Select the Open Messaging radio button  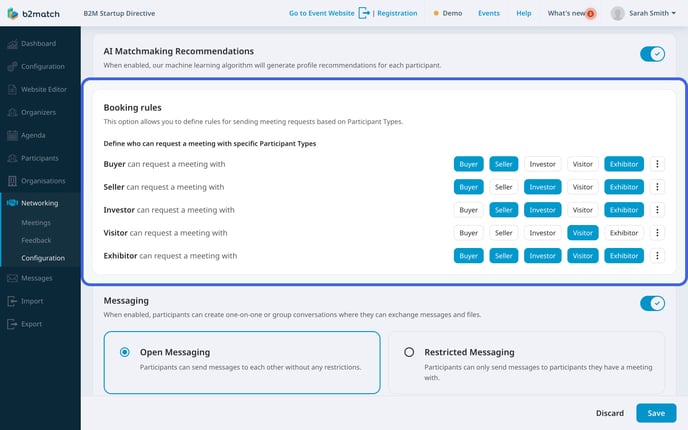125,352
